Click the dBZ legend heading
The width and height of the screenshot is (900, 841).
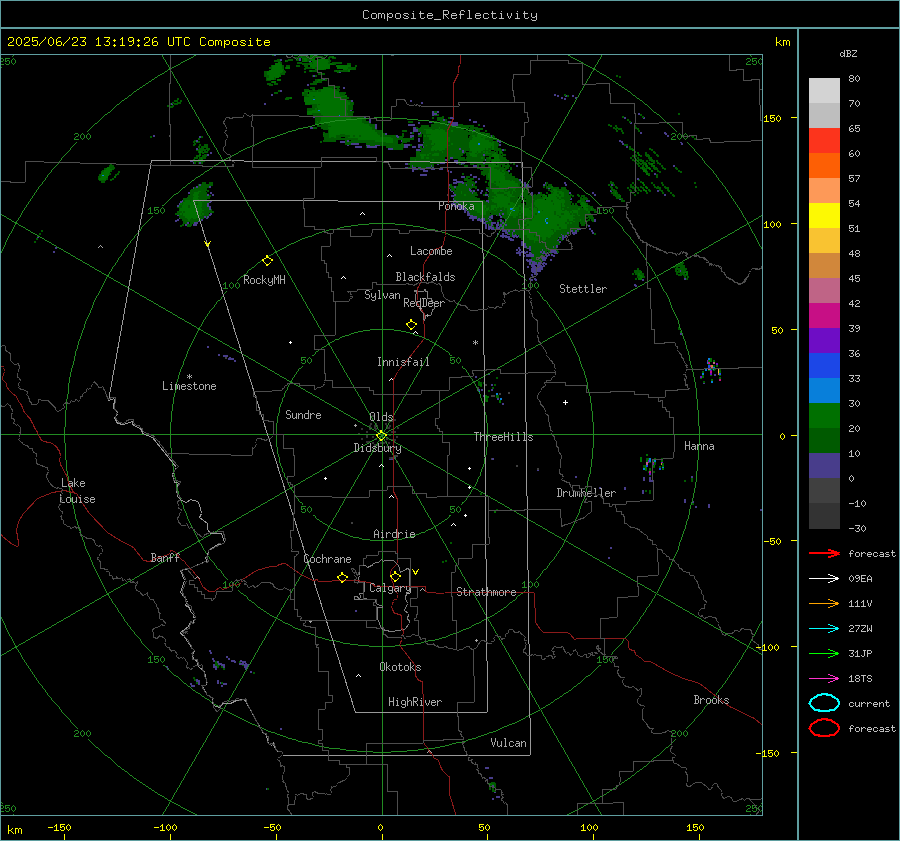[x=848, y=53]
